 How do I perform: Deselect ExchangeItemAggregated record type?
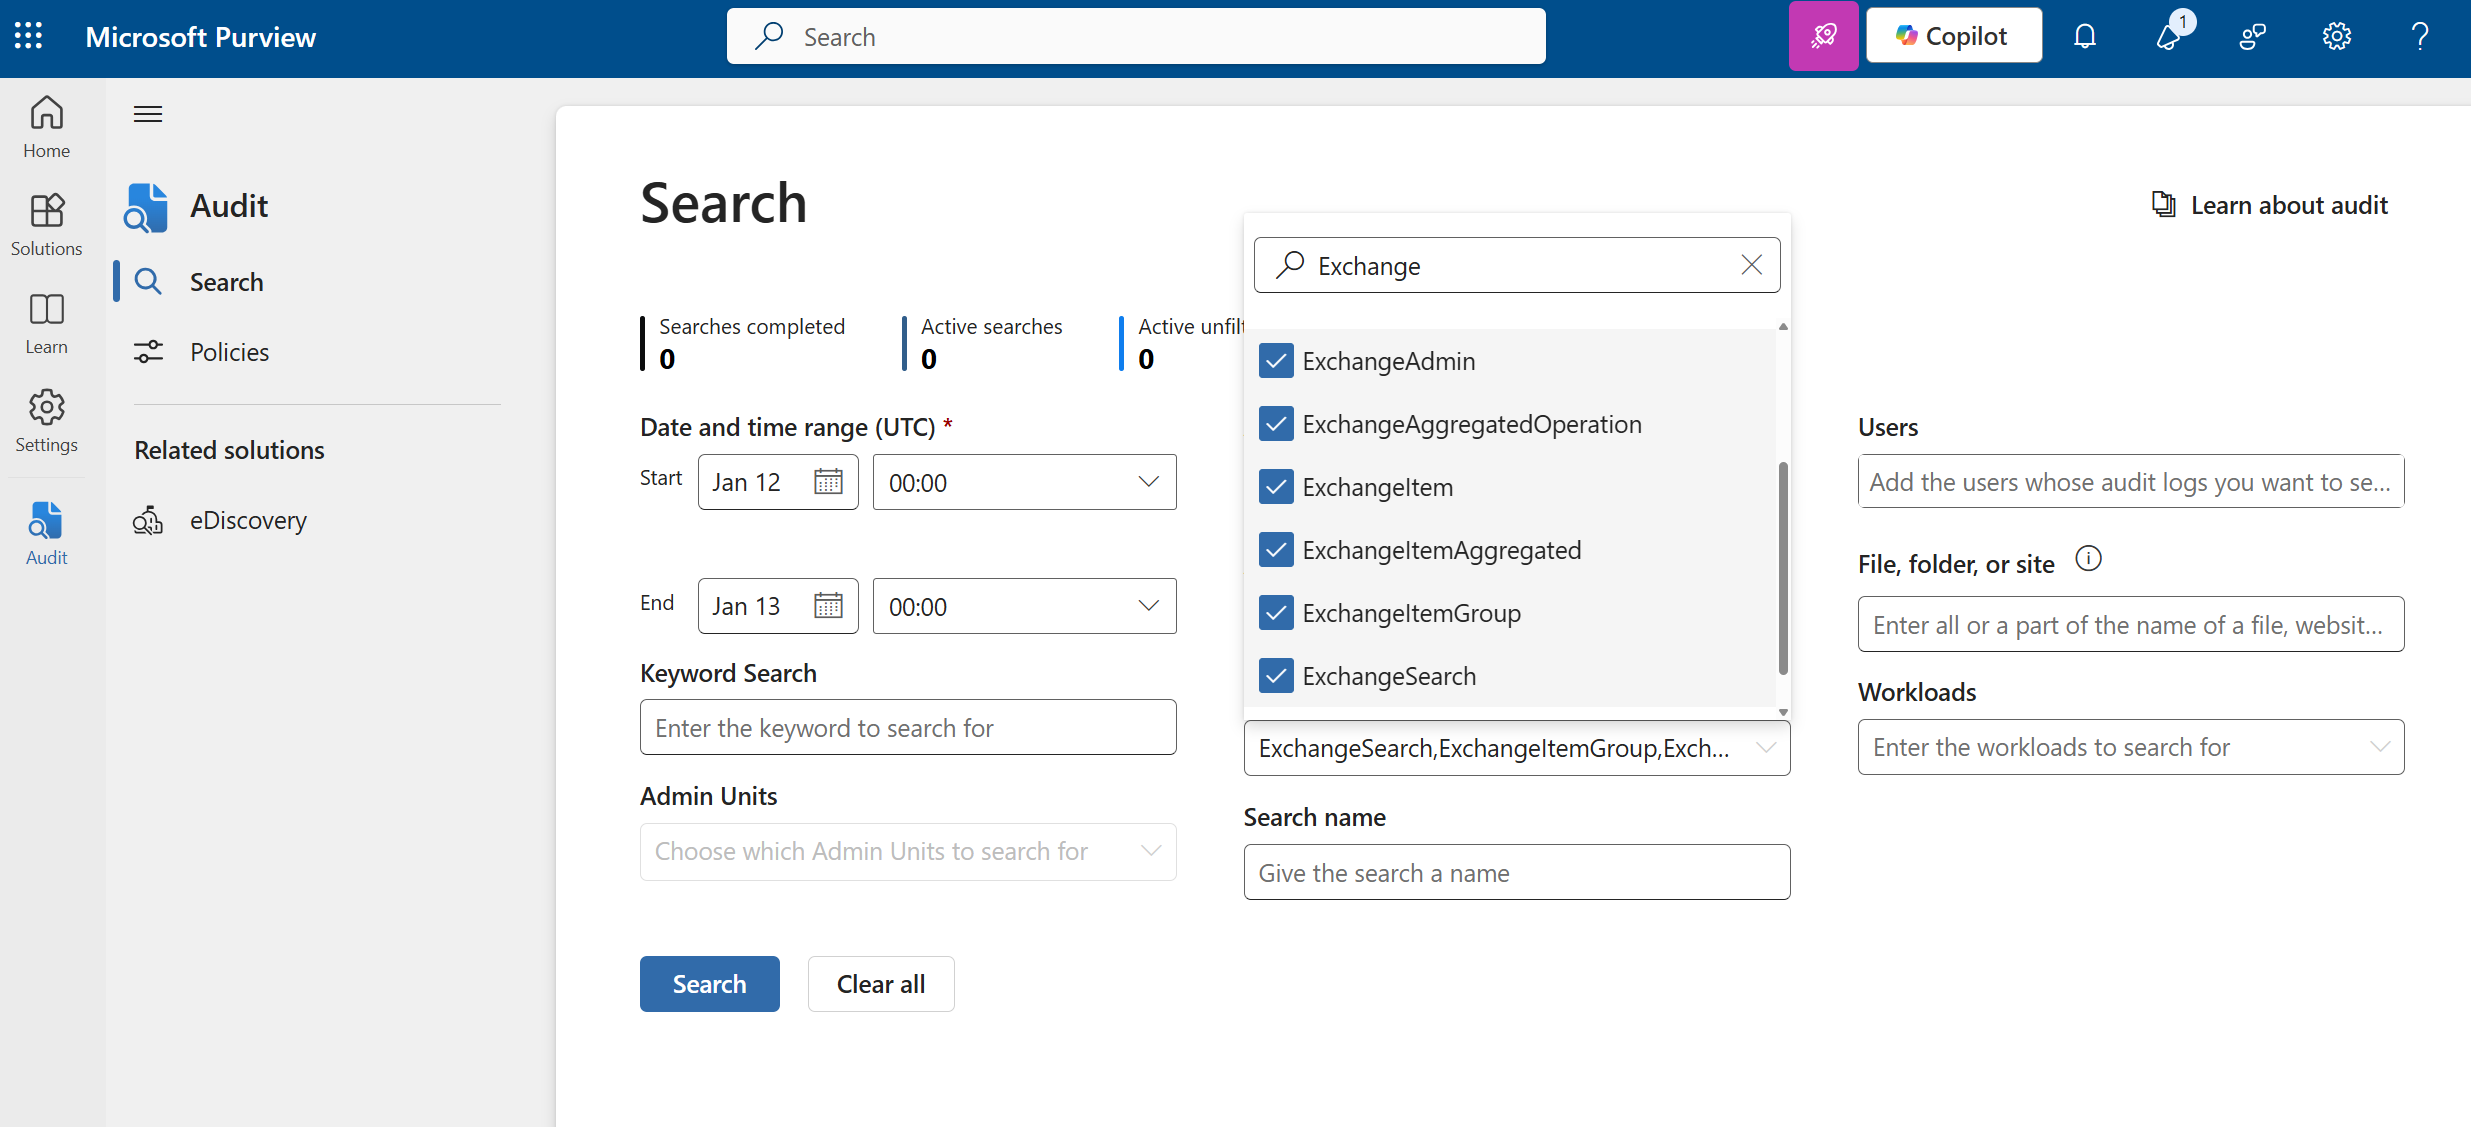[1275, 549]
